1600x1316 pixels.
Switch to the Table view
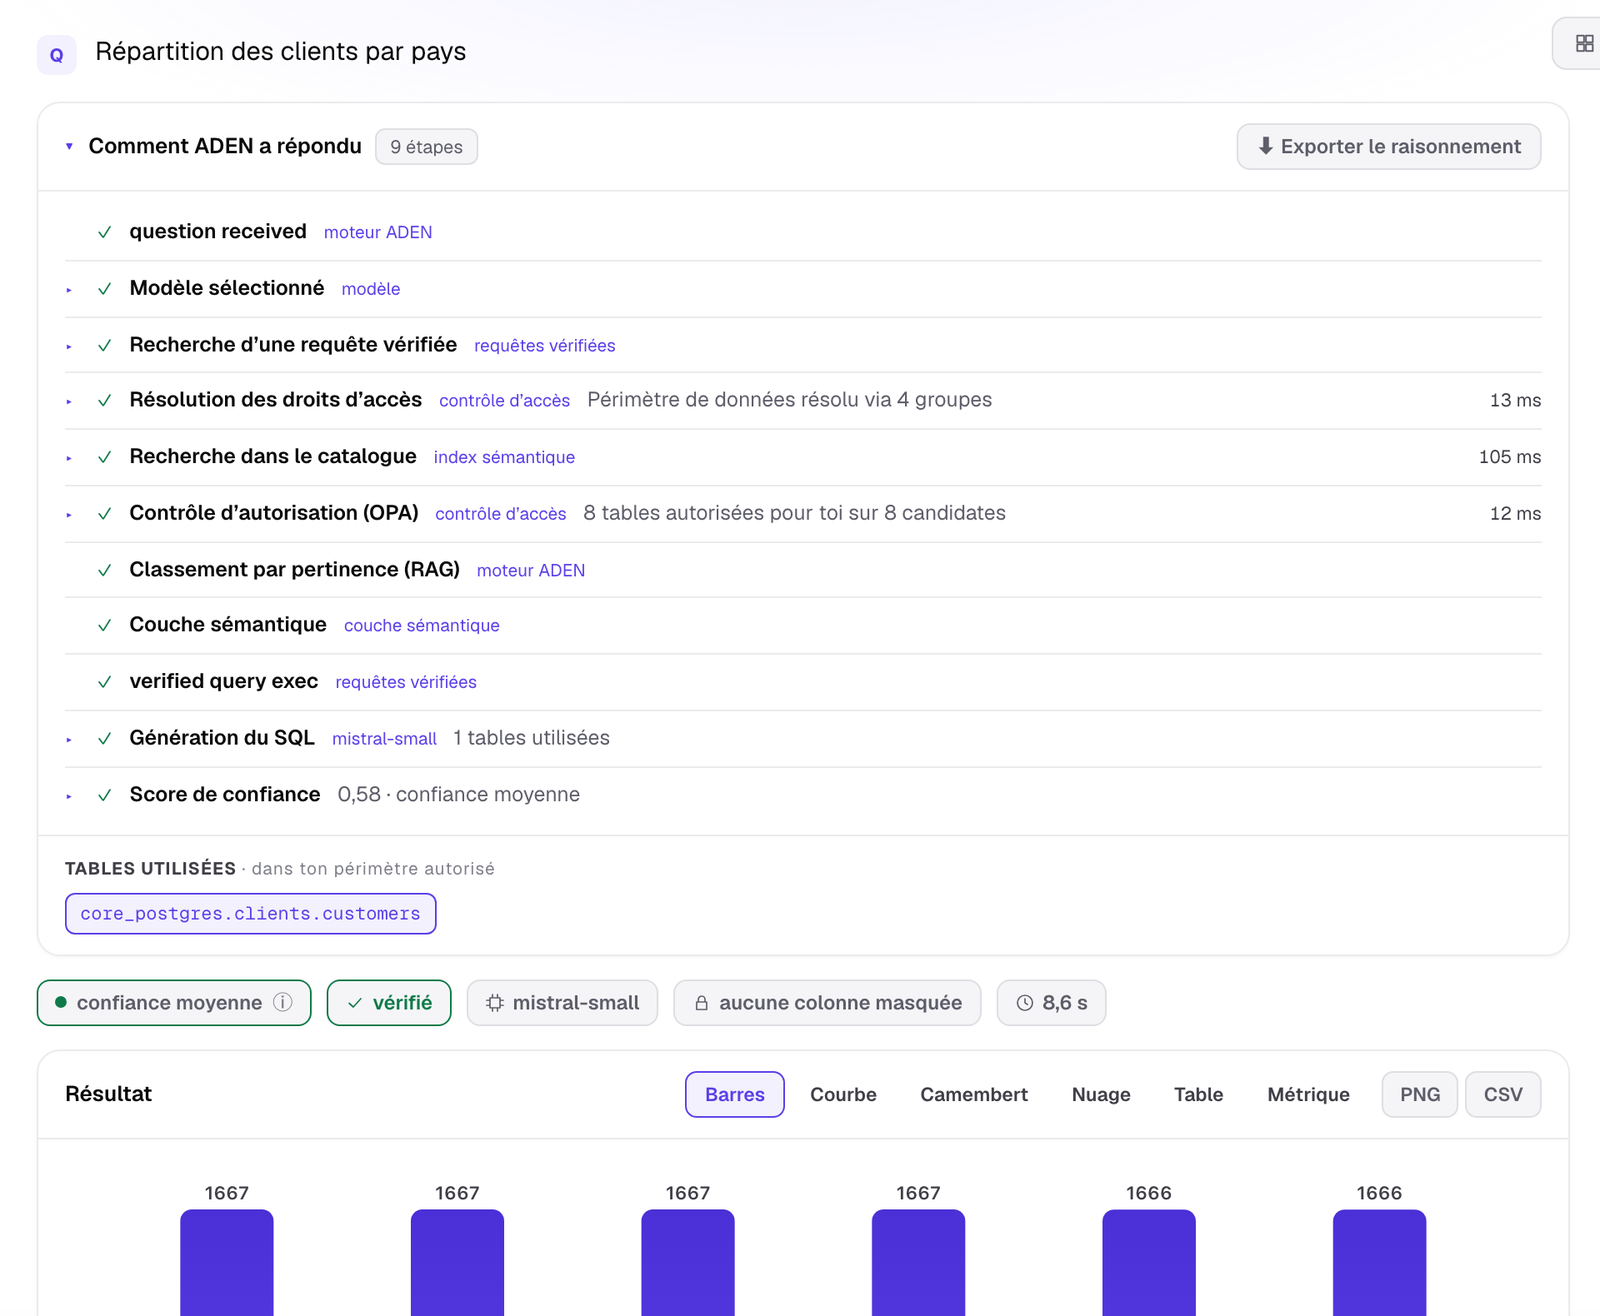1198,1094
